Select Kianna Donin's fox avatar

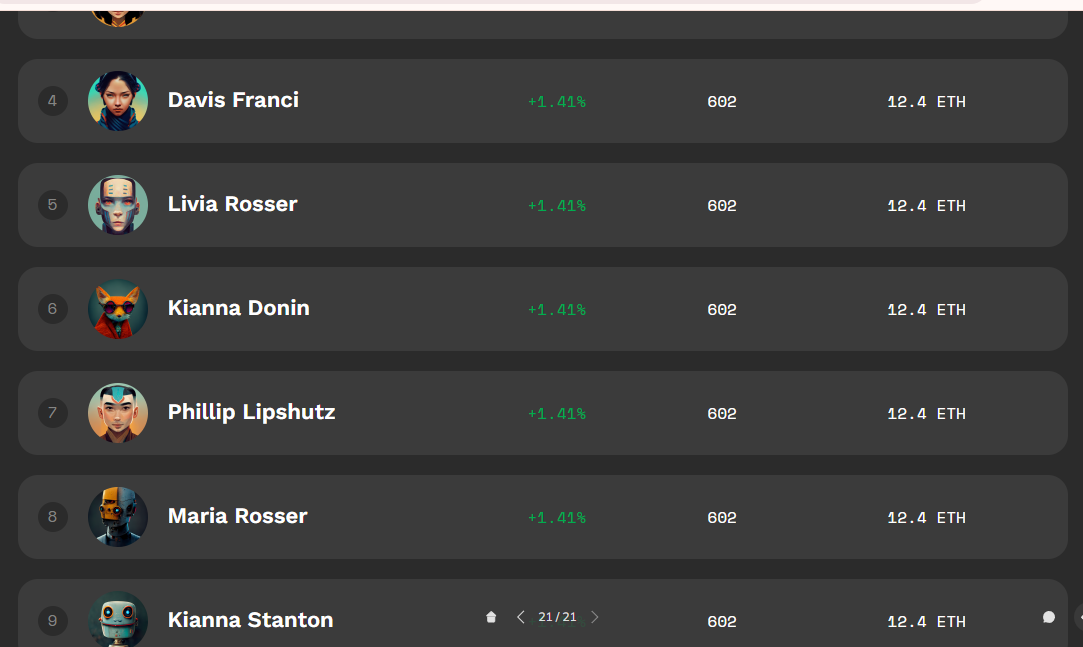pos(118,309)
